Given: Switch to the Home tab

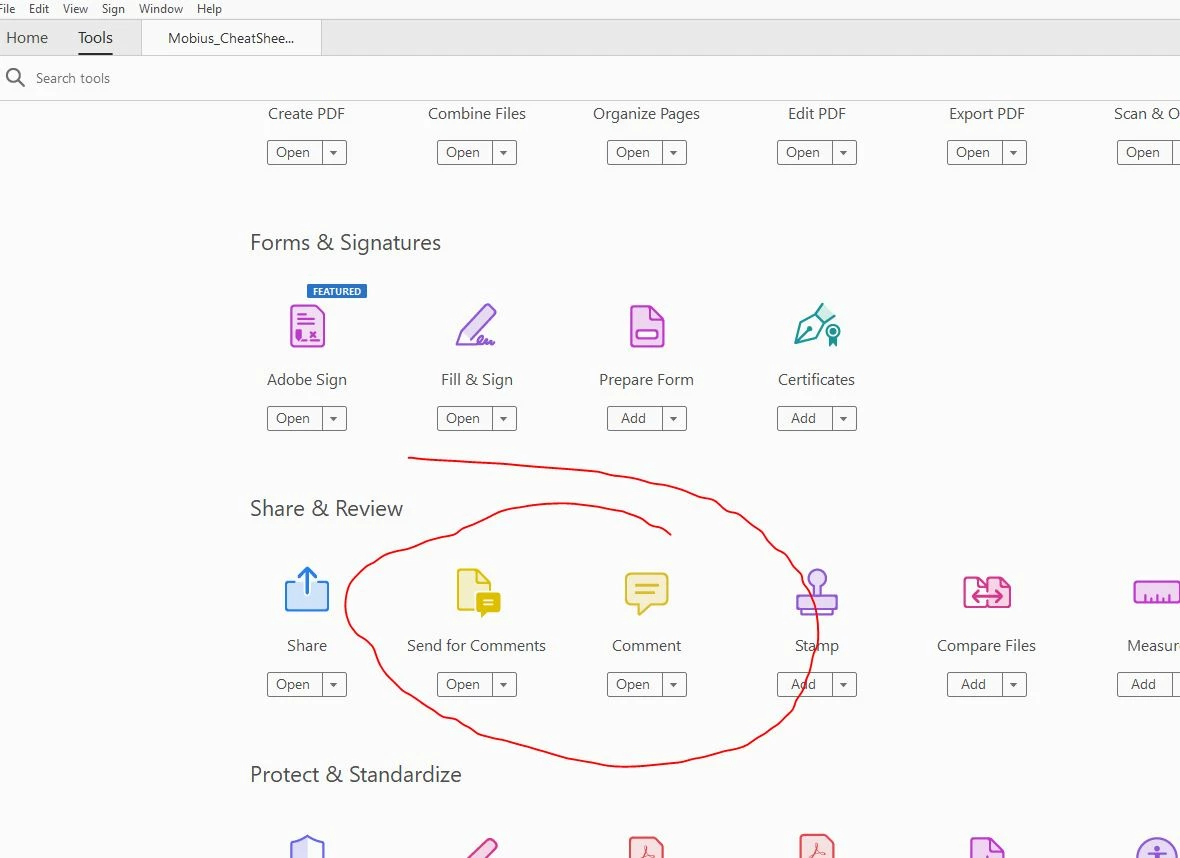Looking at the screenshot, I should click(x=27, y=38).
